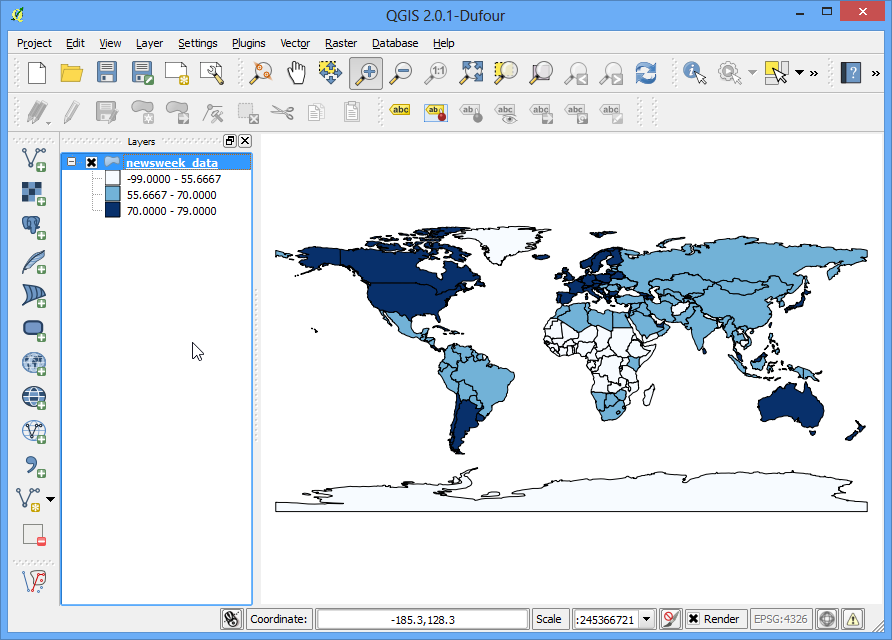Activate Select Features tool
The width and height of the screenshot is (892, 640).
click(x=777, y=73)
